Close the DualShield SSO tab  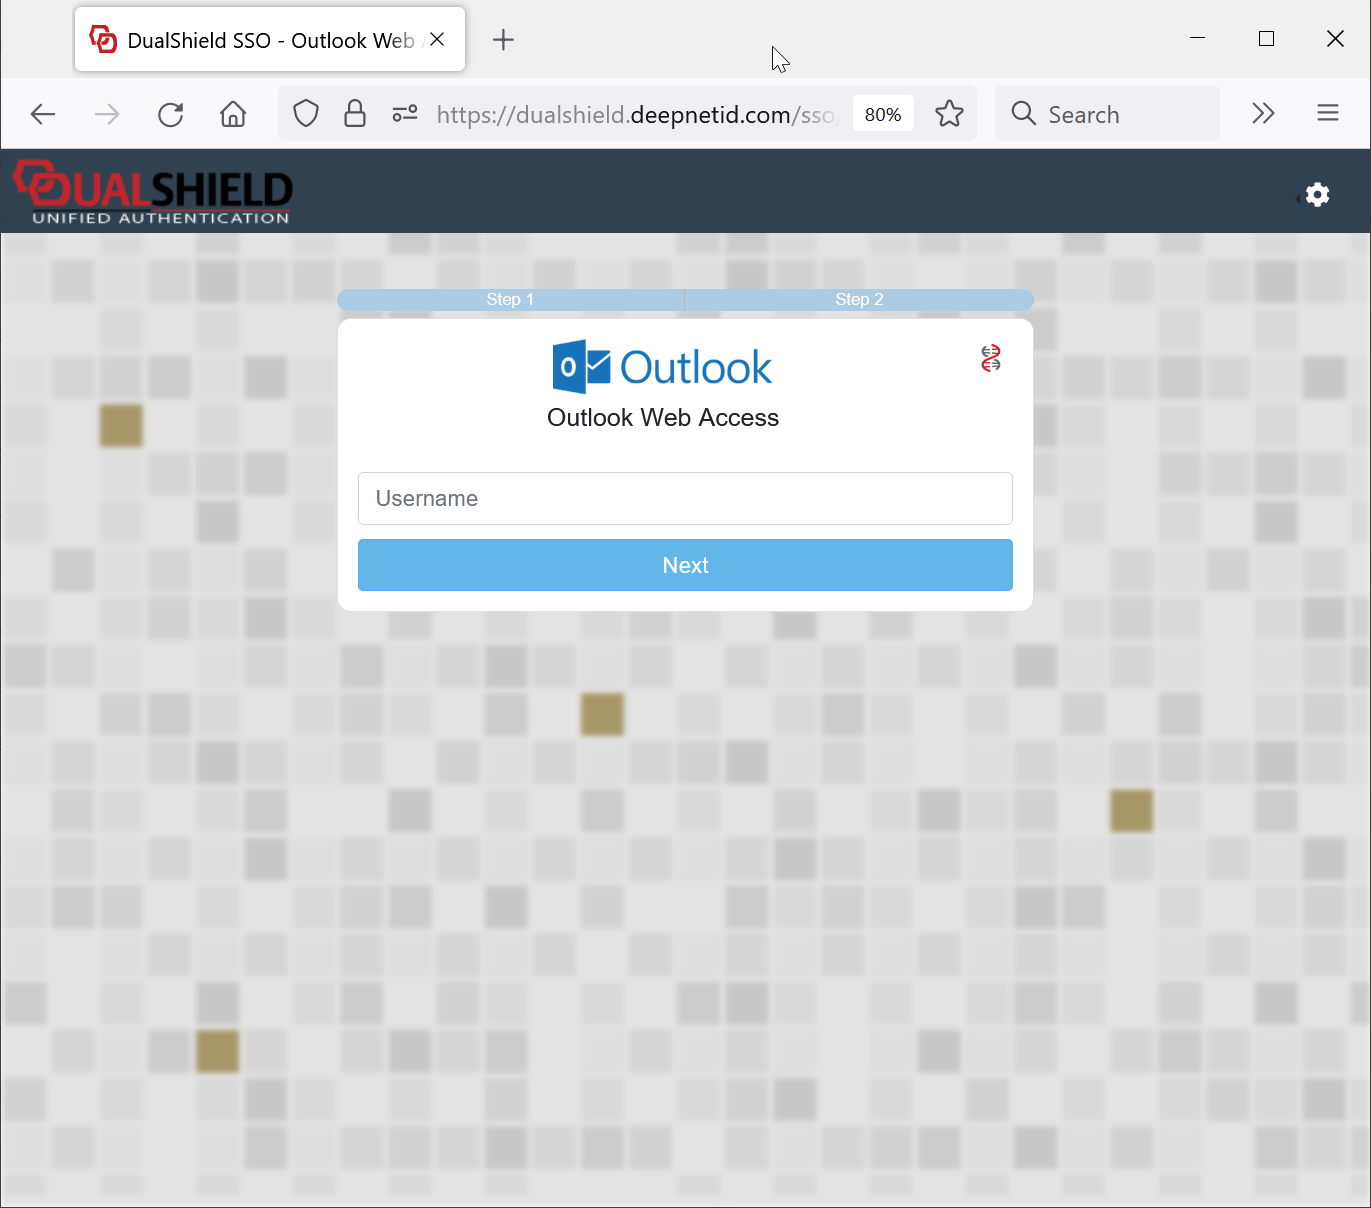pos(437,40)
